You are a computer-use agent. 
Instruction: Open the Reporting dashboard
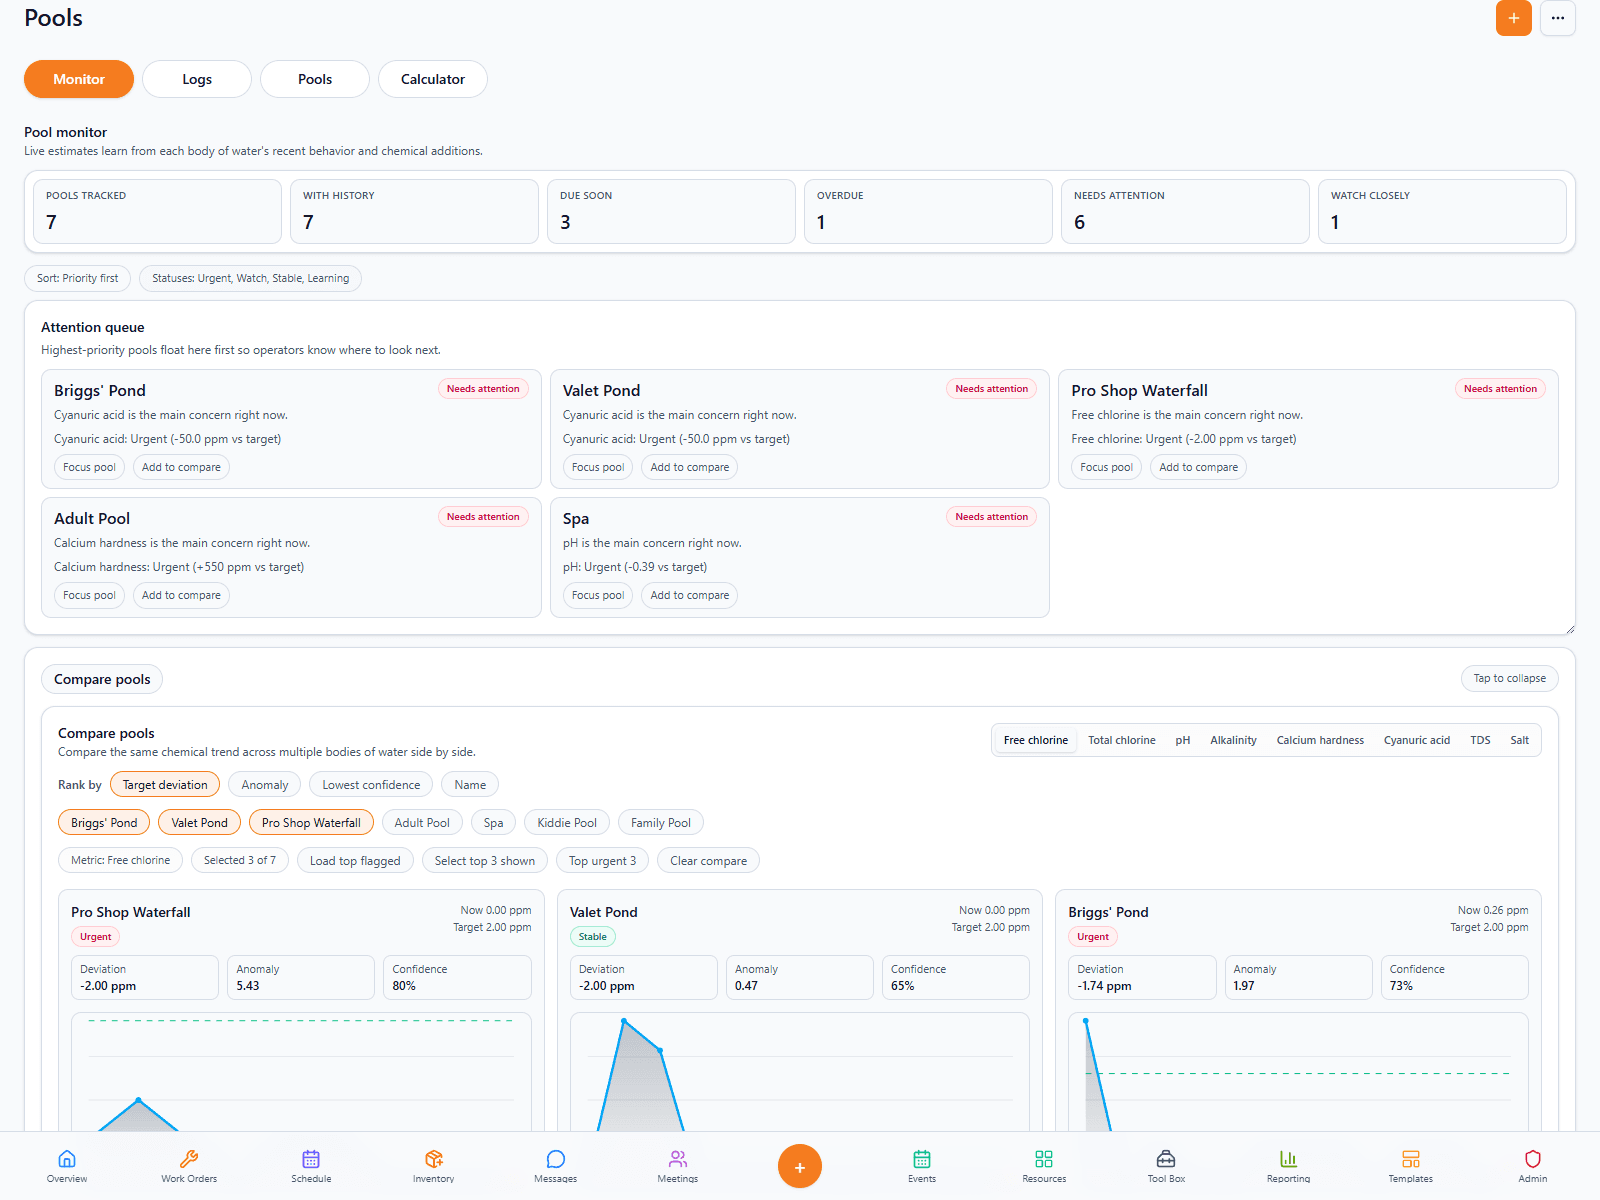point(1288,1165)
